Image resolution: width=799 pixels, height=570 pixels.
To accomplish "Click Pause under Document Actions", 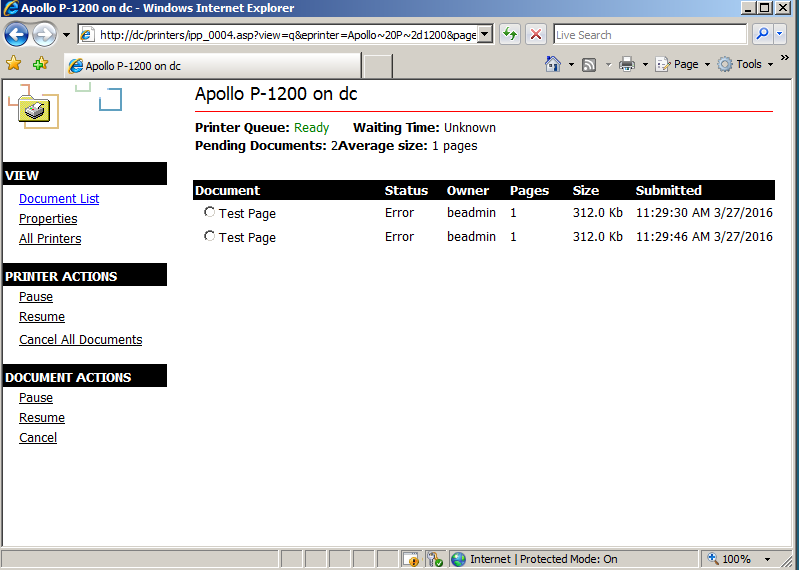I will tap(36, 397).
